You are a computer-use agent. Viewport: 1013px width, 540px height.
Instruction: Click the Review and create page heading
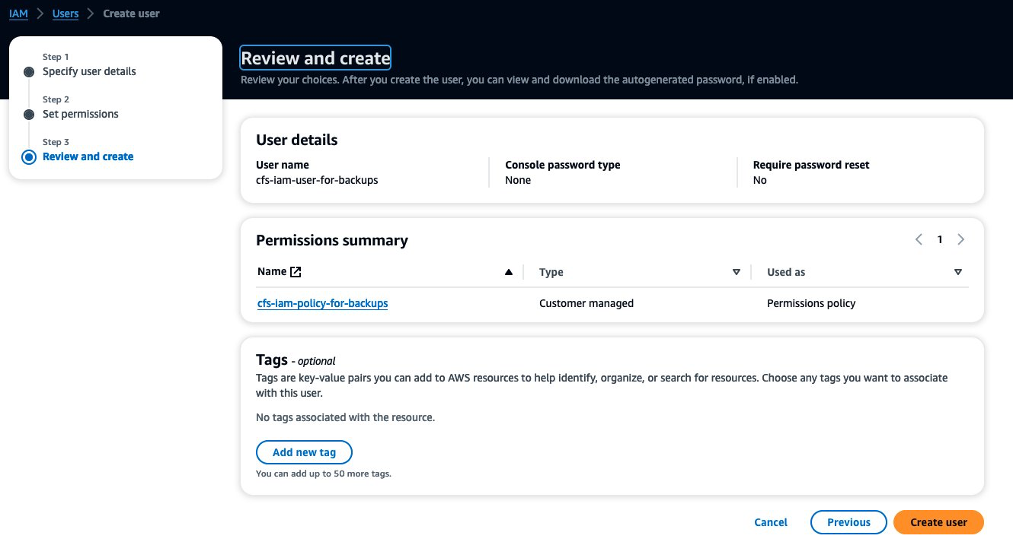[x=315, y=58]
